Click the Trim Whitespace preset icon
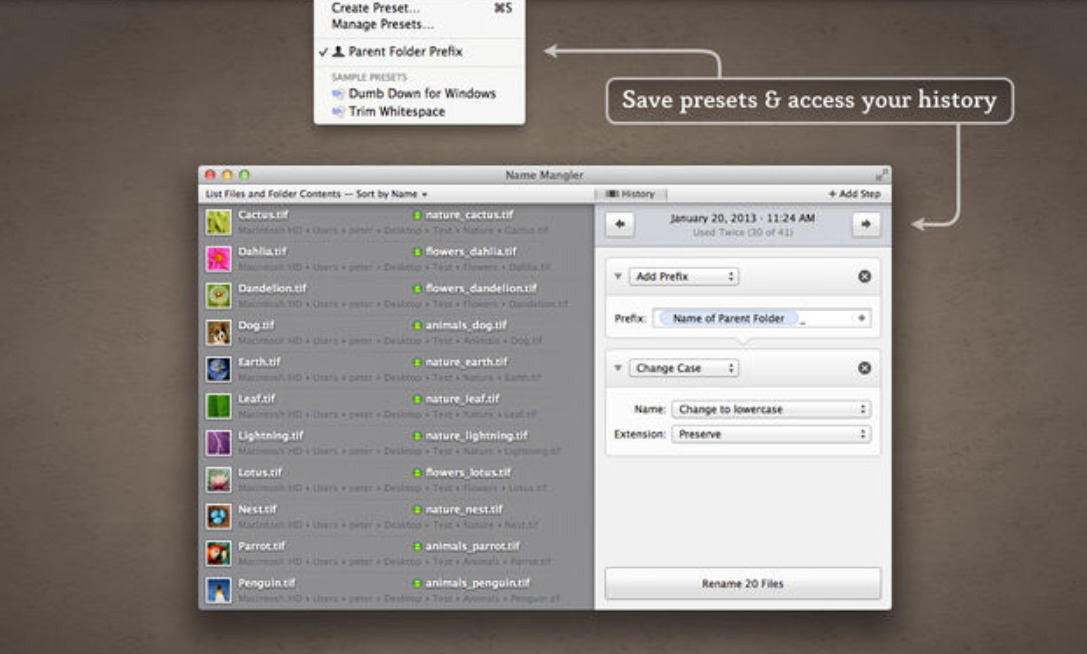Viewport: 1087px width, 654px height. [338, 111]
